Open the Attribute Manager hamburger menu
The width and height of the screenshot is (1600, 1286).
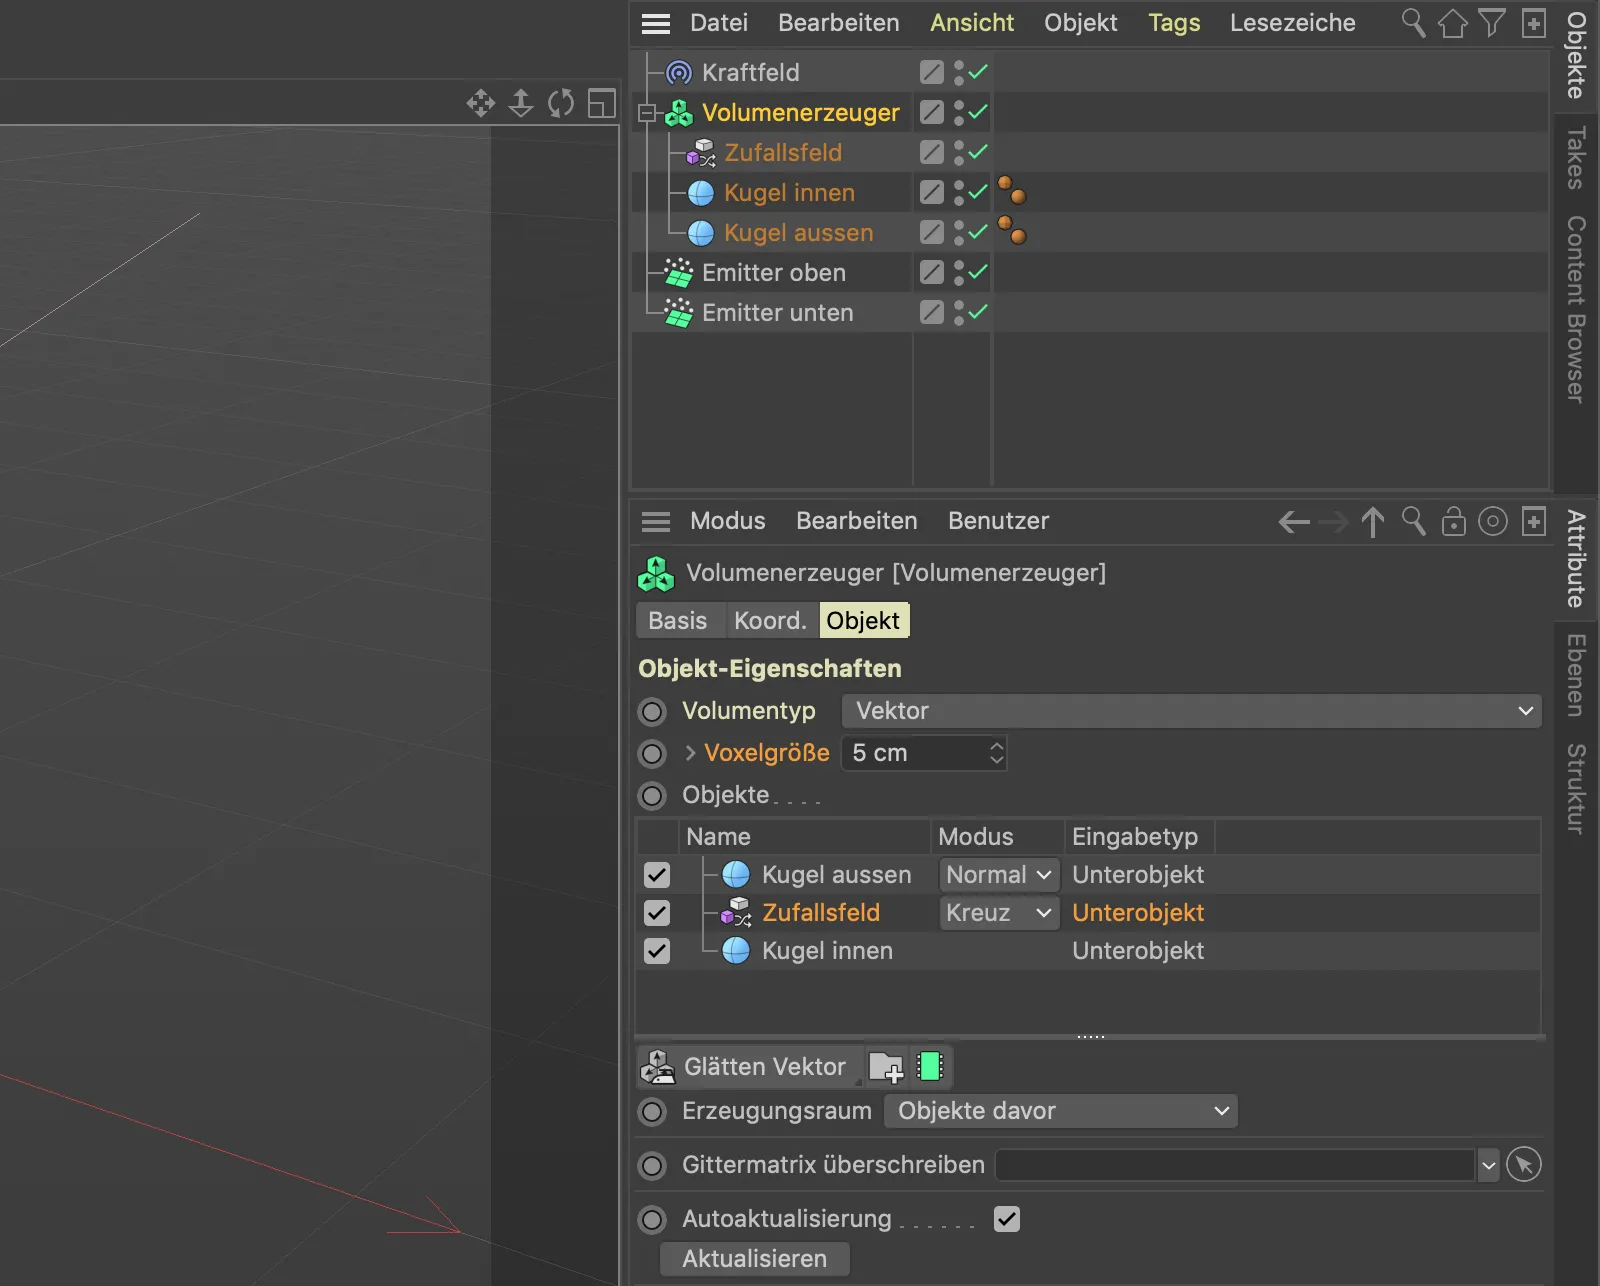point(656,521)
